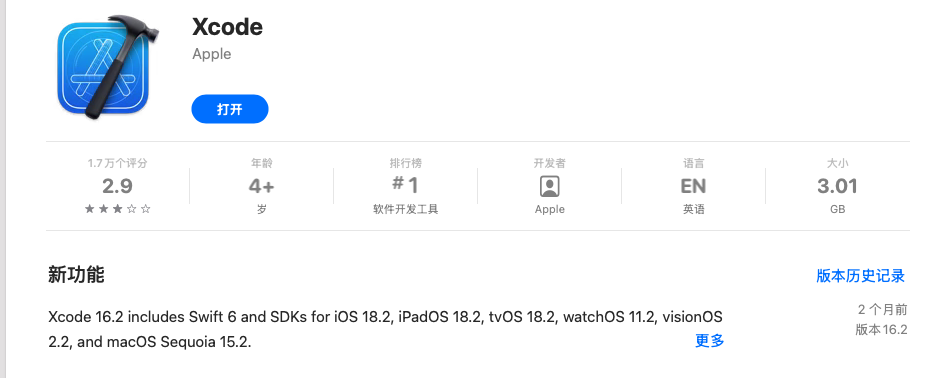Select the #1 chart ranking
Screen dimensions: 942x378
[x=406, y=184]
